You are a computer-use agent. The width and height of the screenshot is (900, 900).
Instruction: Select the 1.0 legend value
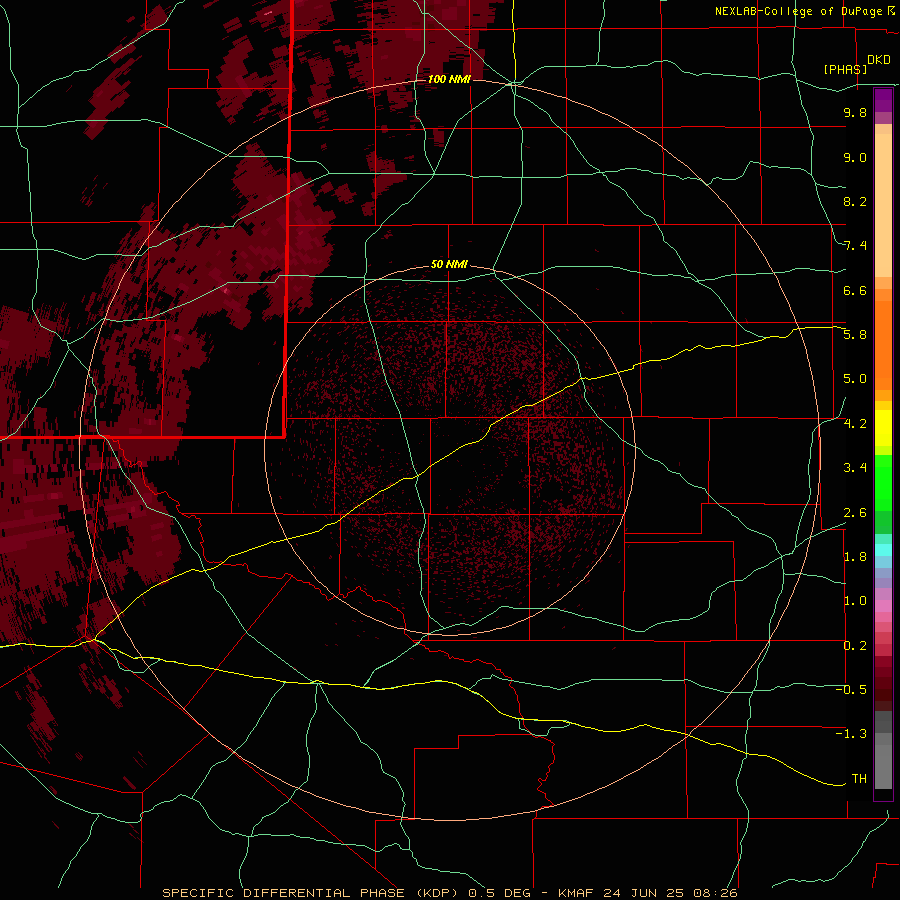point(855,601)
